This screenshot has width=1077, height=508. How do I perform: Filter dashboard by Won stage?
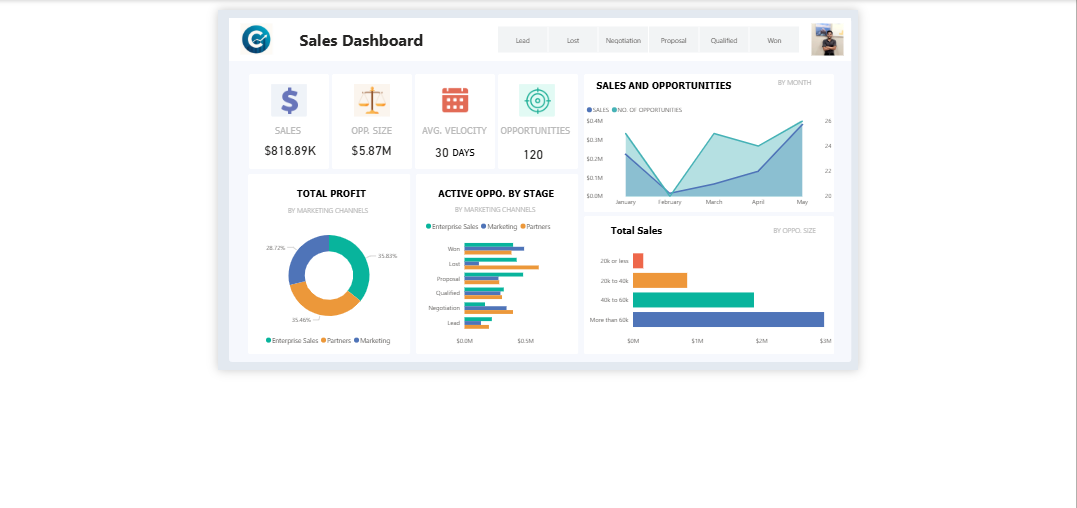[774, 41]
